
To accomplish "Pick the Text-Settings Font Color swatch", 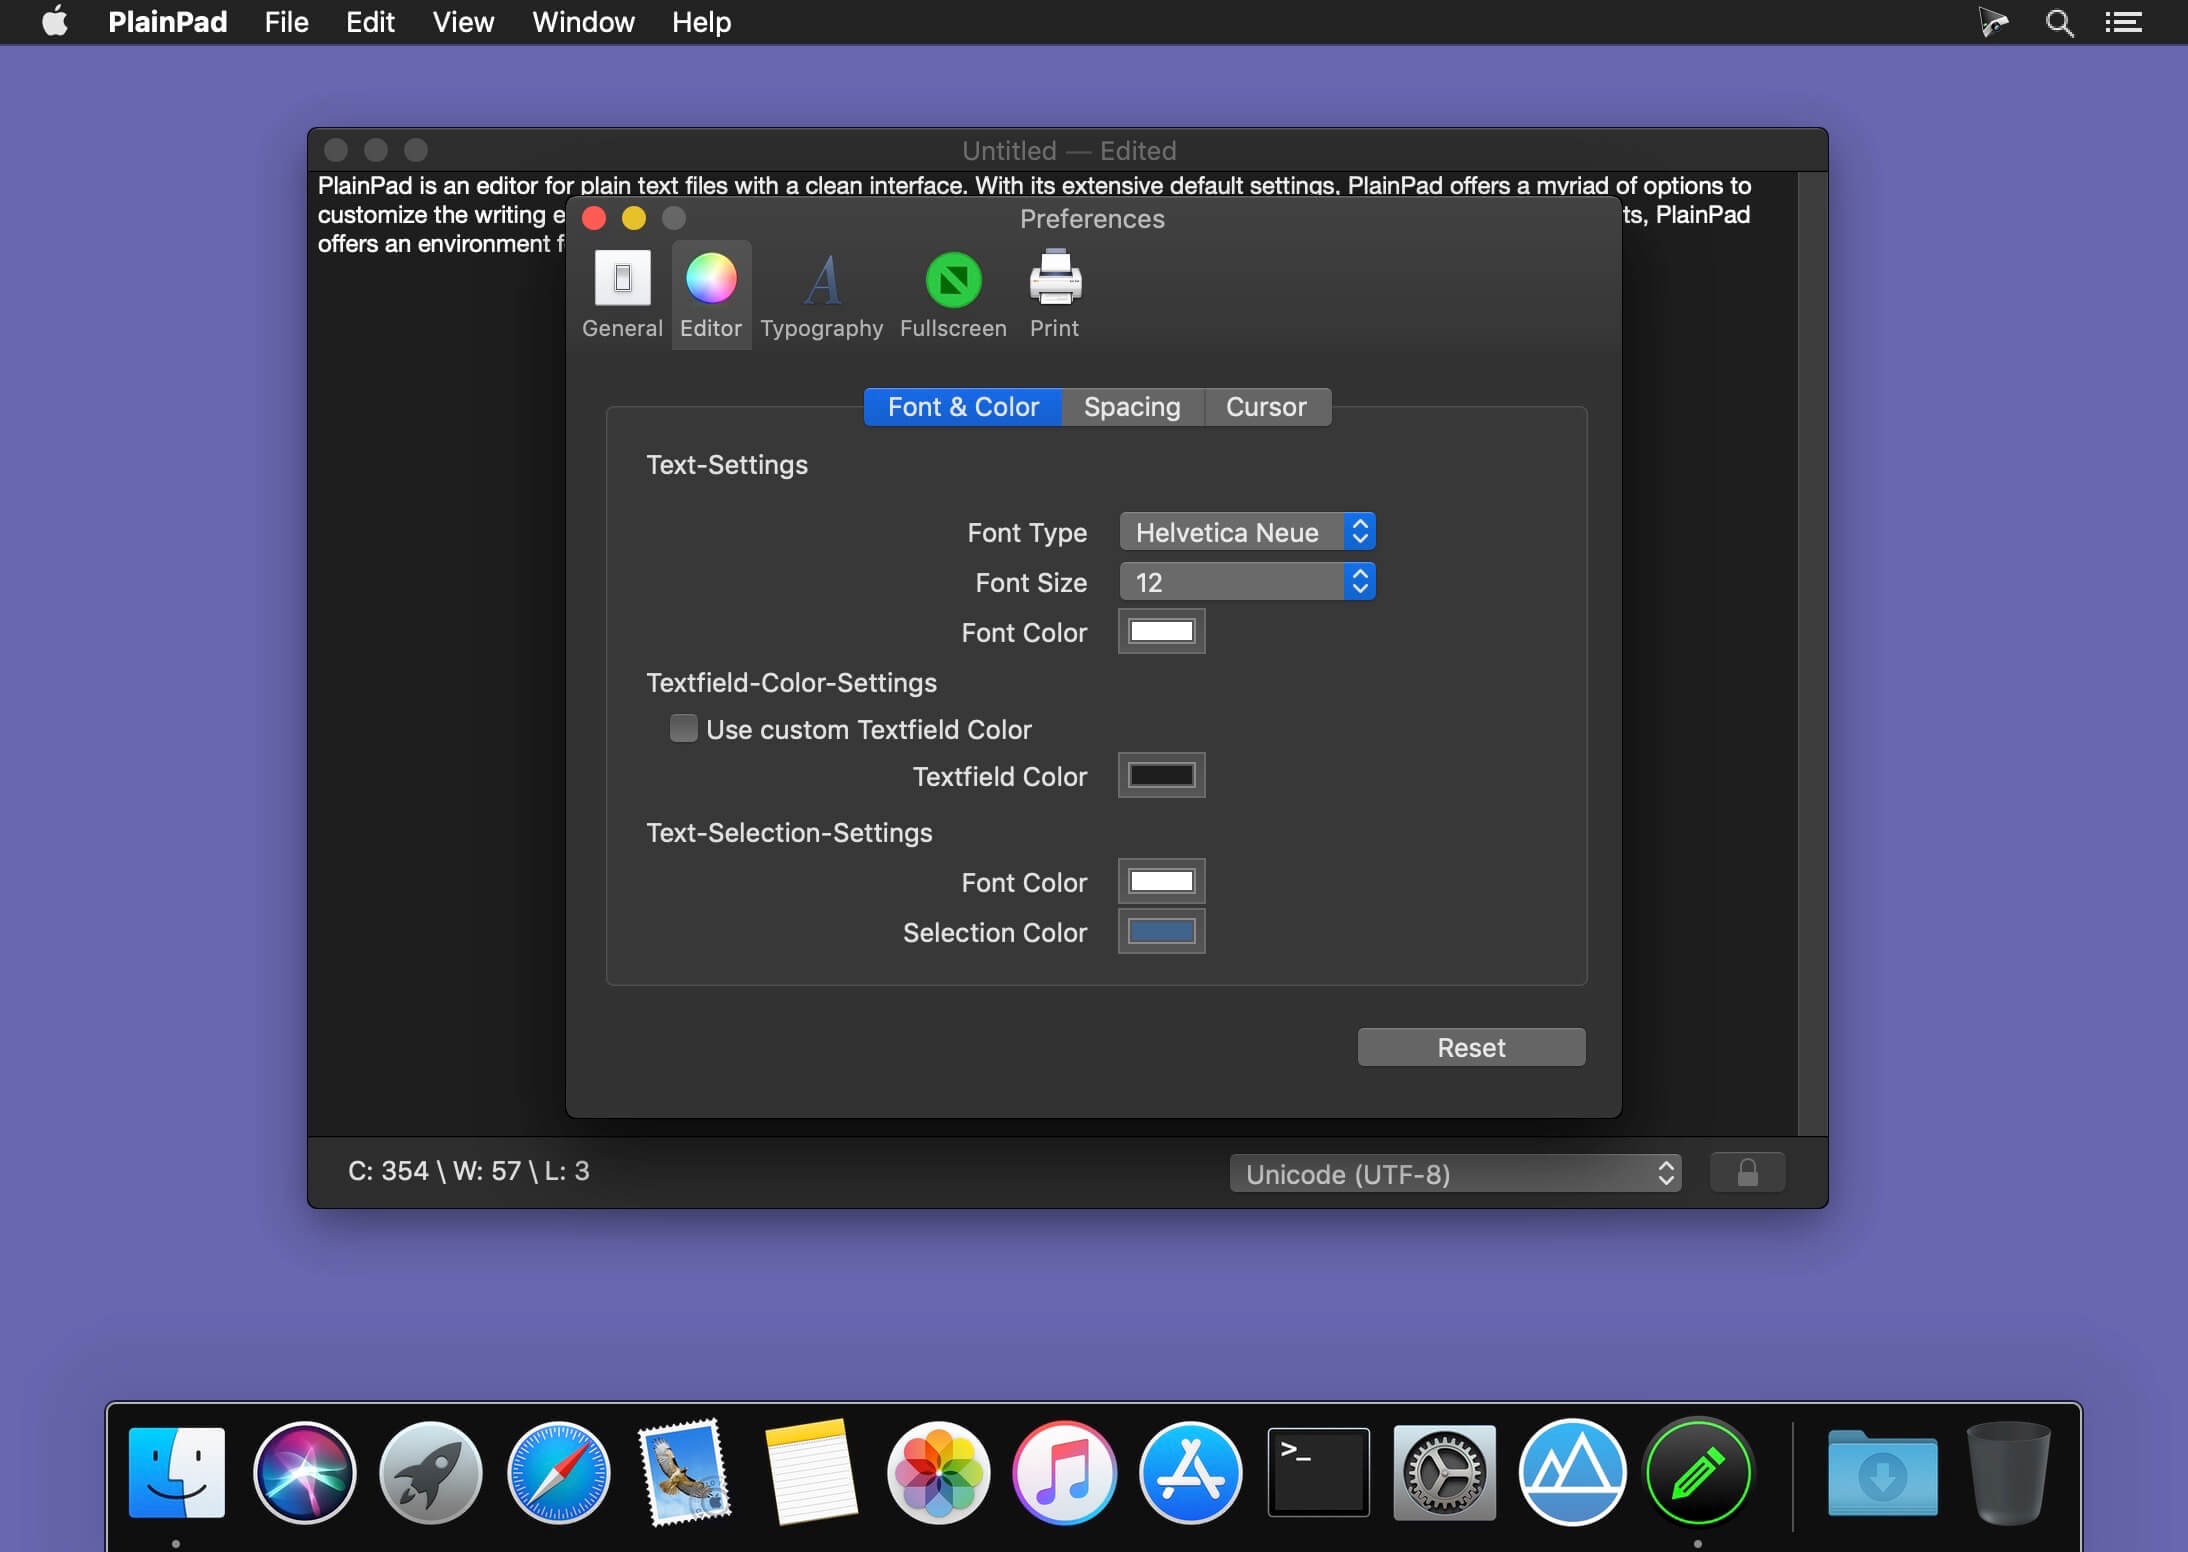I will (x=1161, y=631).
